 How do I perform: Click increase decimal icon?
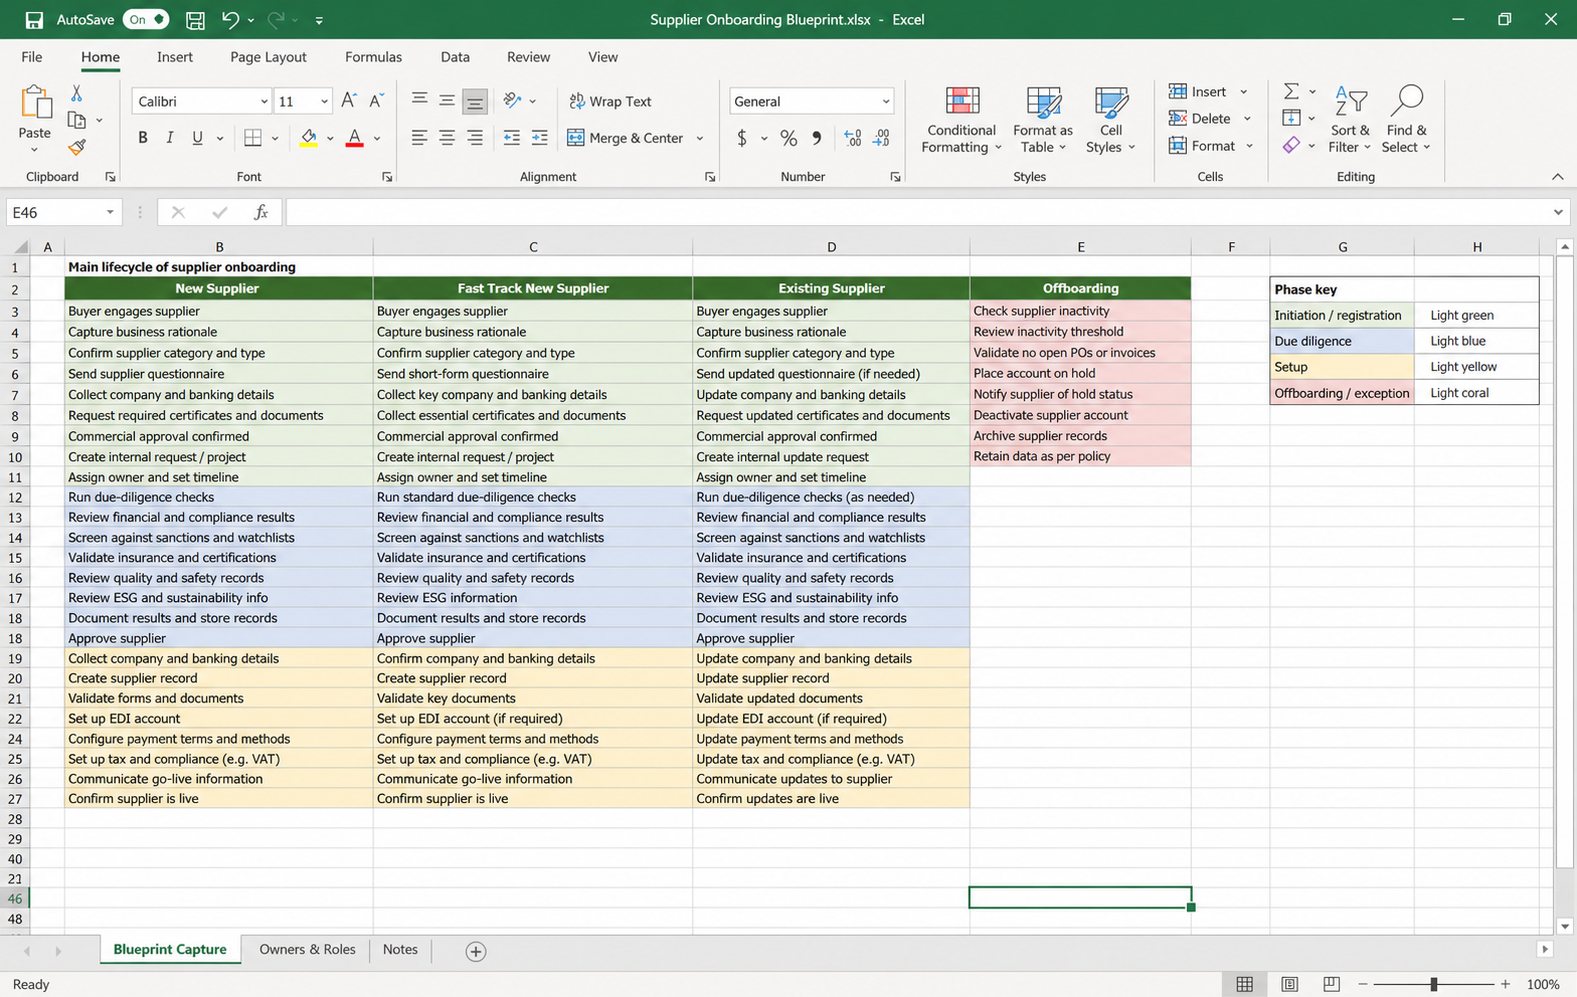coord(853,138)
